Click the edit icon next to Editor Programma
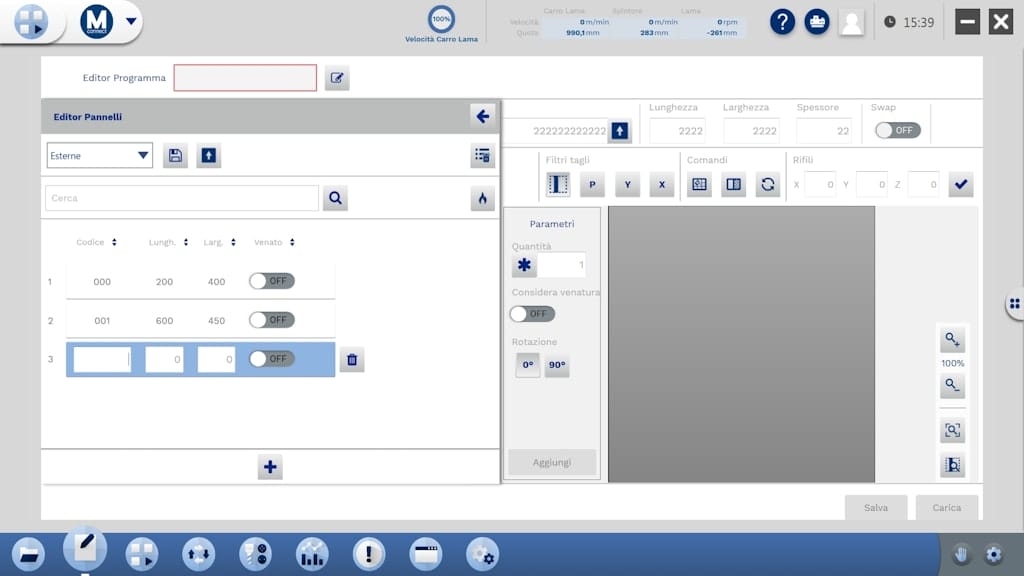The height and width of the screenshot is (576, 1024). (337, 78)
